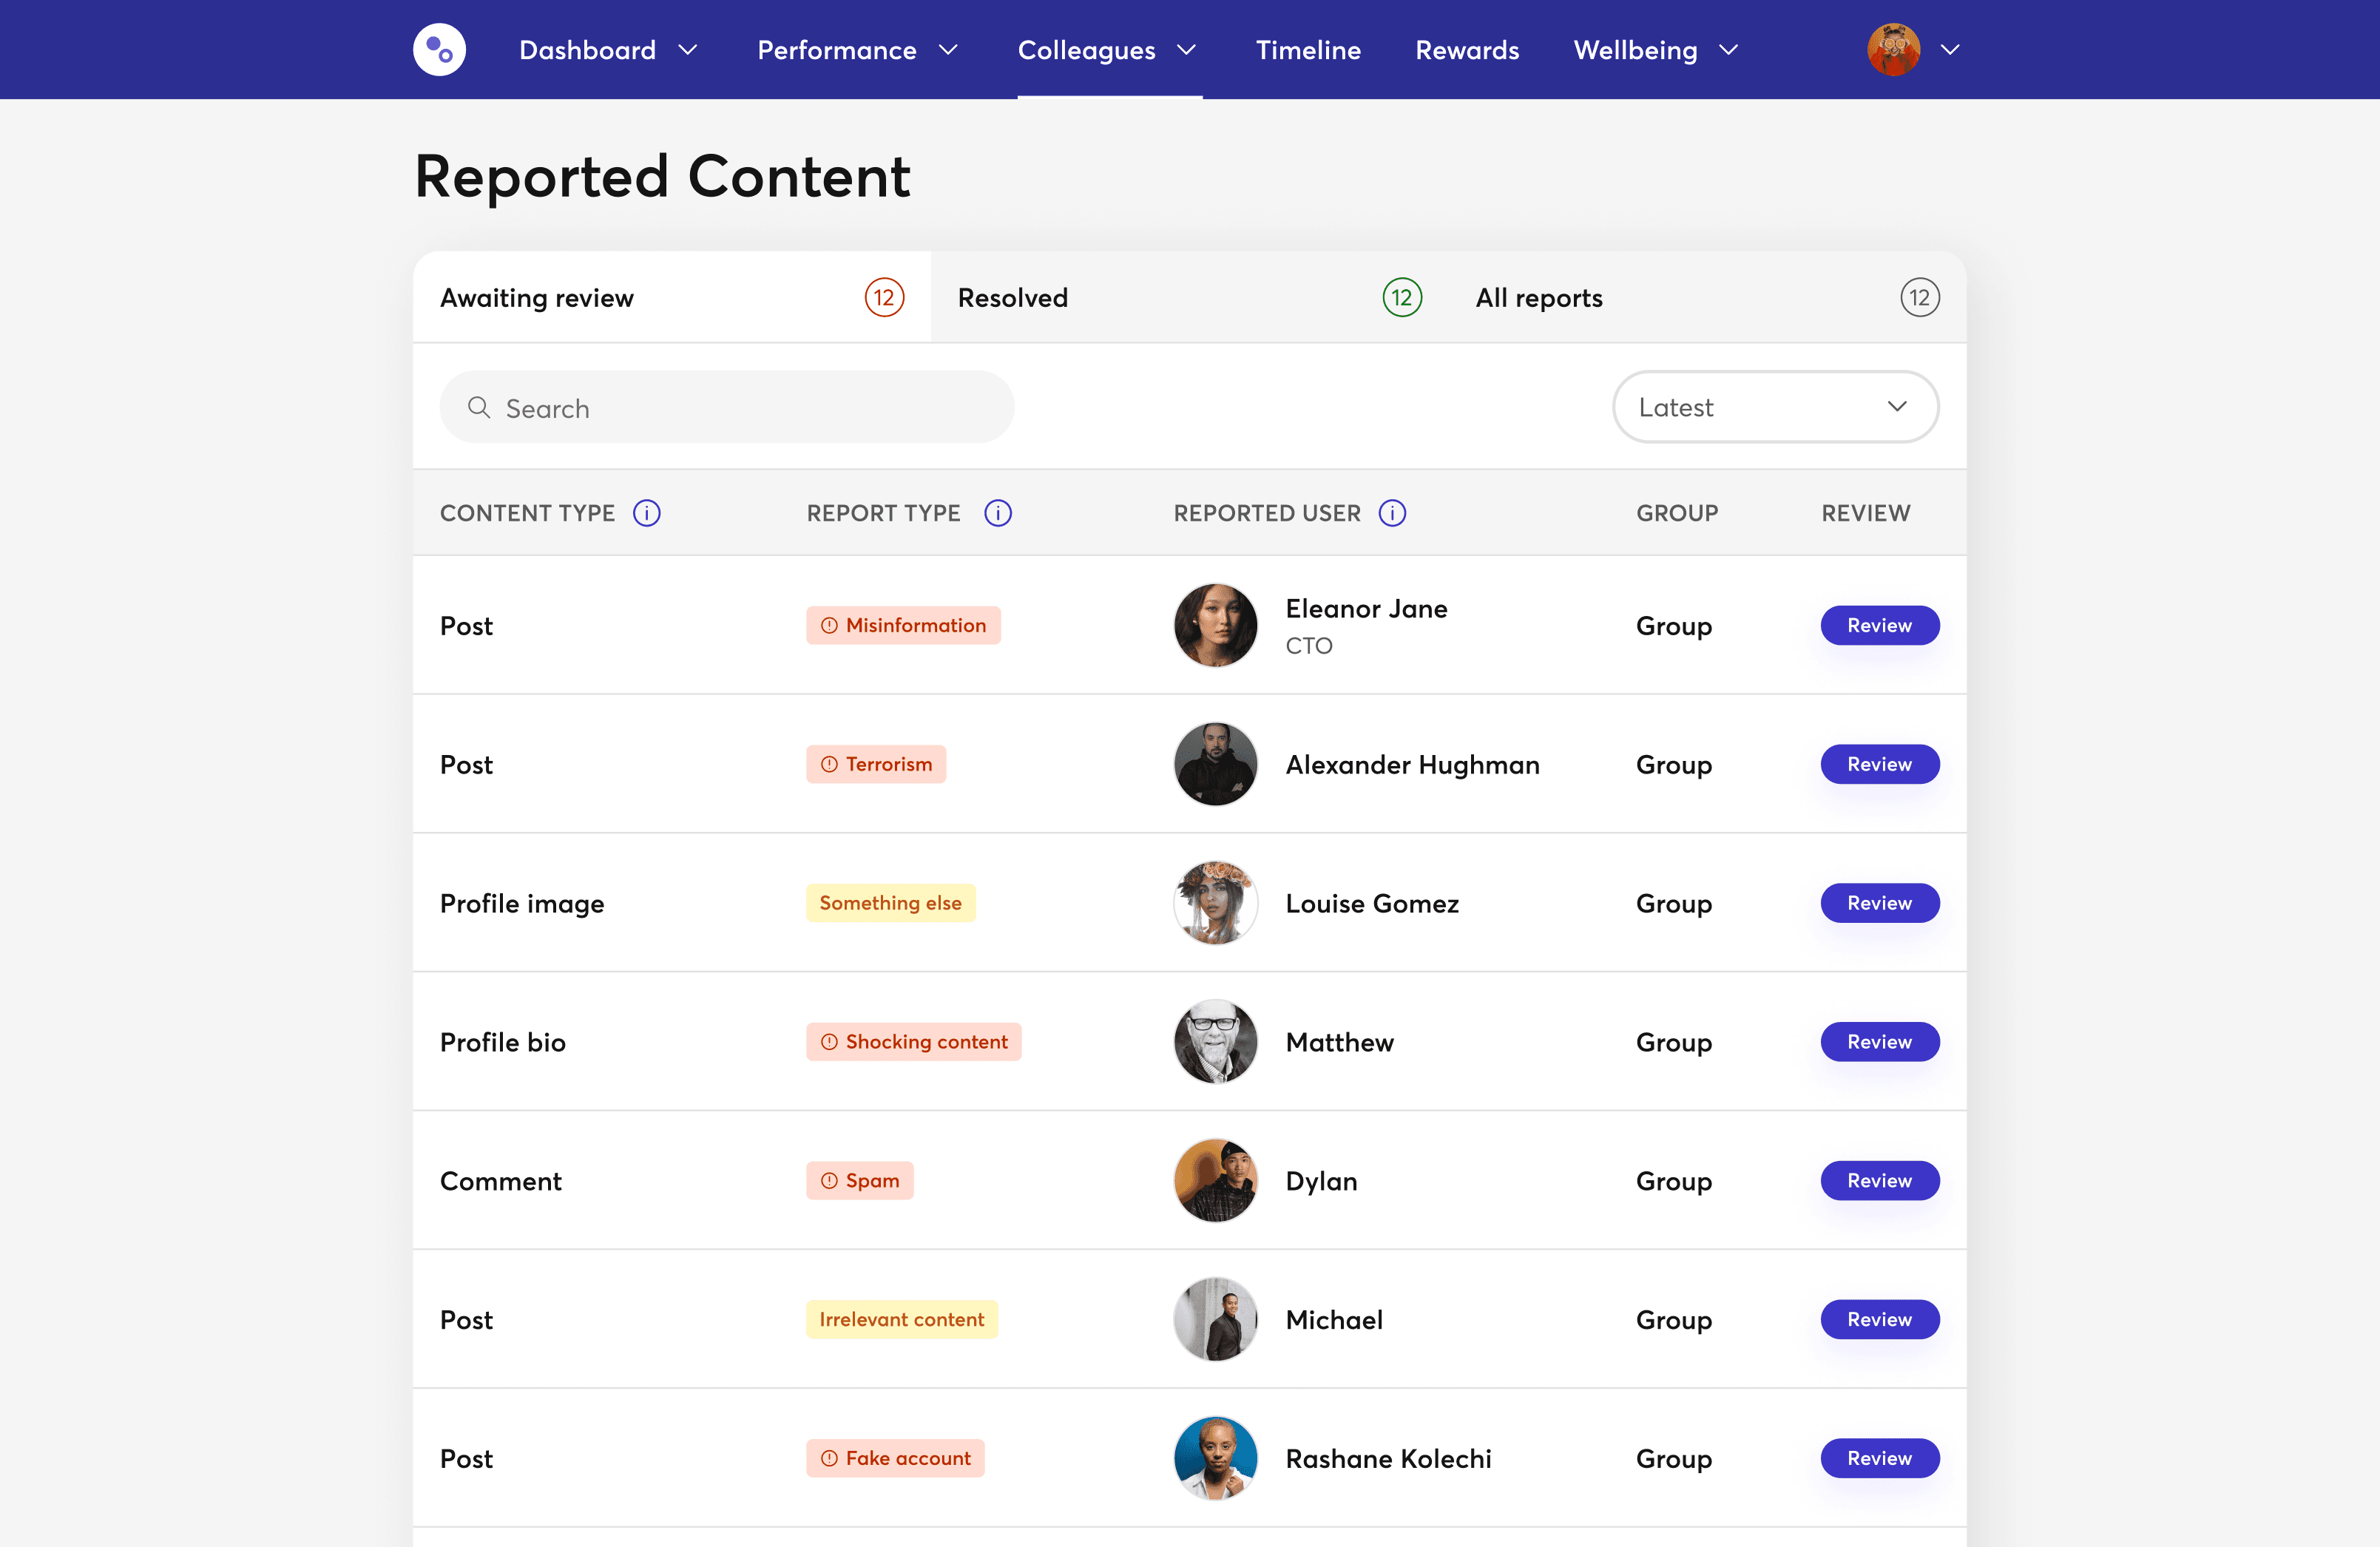Click the REVIEW column header

coord(1865,513)
